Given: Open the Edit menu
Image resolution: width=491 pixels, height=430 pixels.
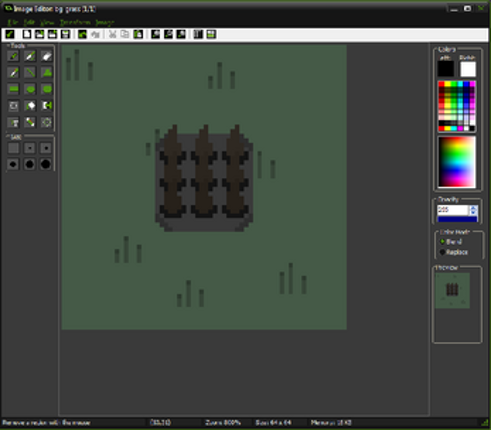Looking at the screenshot, I should [29, 22].
